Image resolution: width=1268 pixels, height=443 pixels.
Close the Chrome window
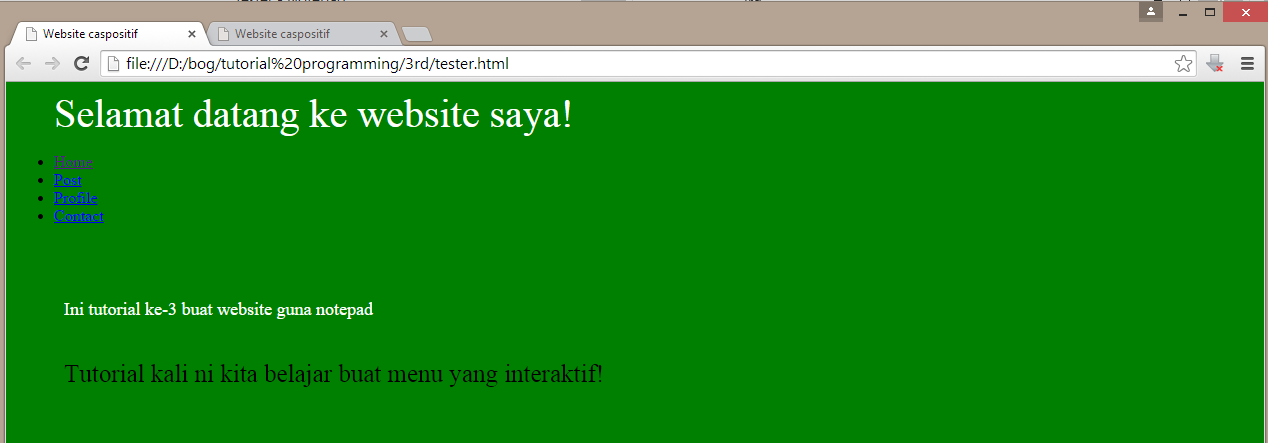(1245, 12)
